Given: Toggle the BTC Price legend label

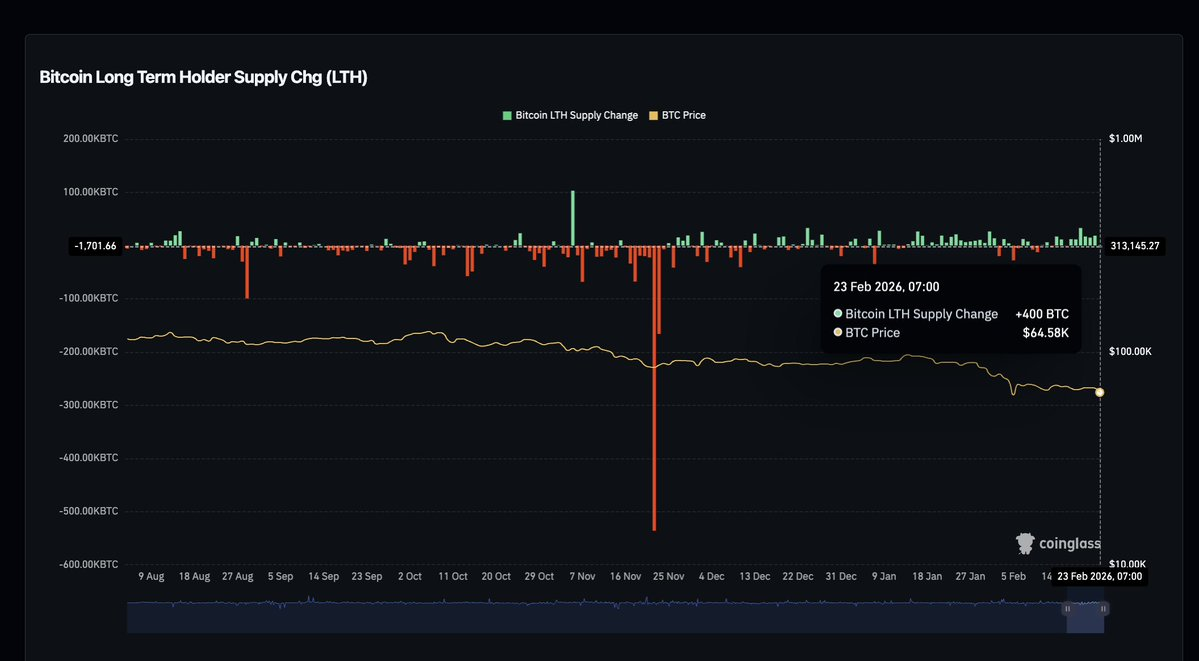Looking at the screenshot, I should [x=683, y=115].
